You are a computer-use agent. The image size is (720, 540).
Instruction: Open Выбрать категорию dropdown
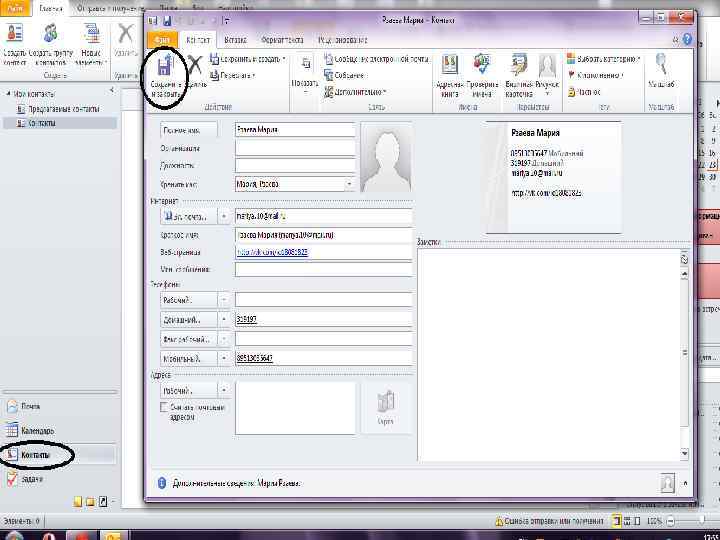603,59
